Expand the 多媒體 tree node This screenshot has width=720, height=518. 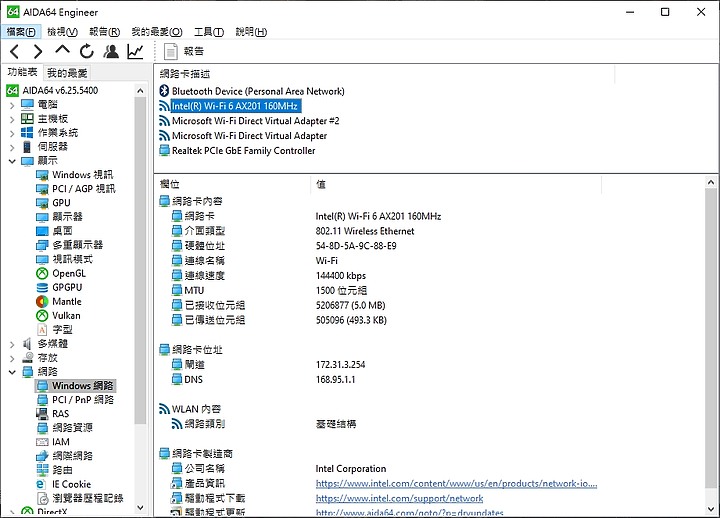pos(12,344)
